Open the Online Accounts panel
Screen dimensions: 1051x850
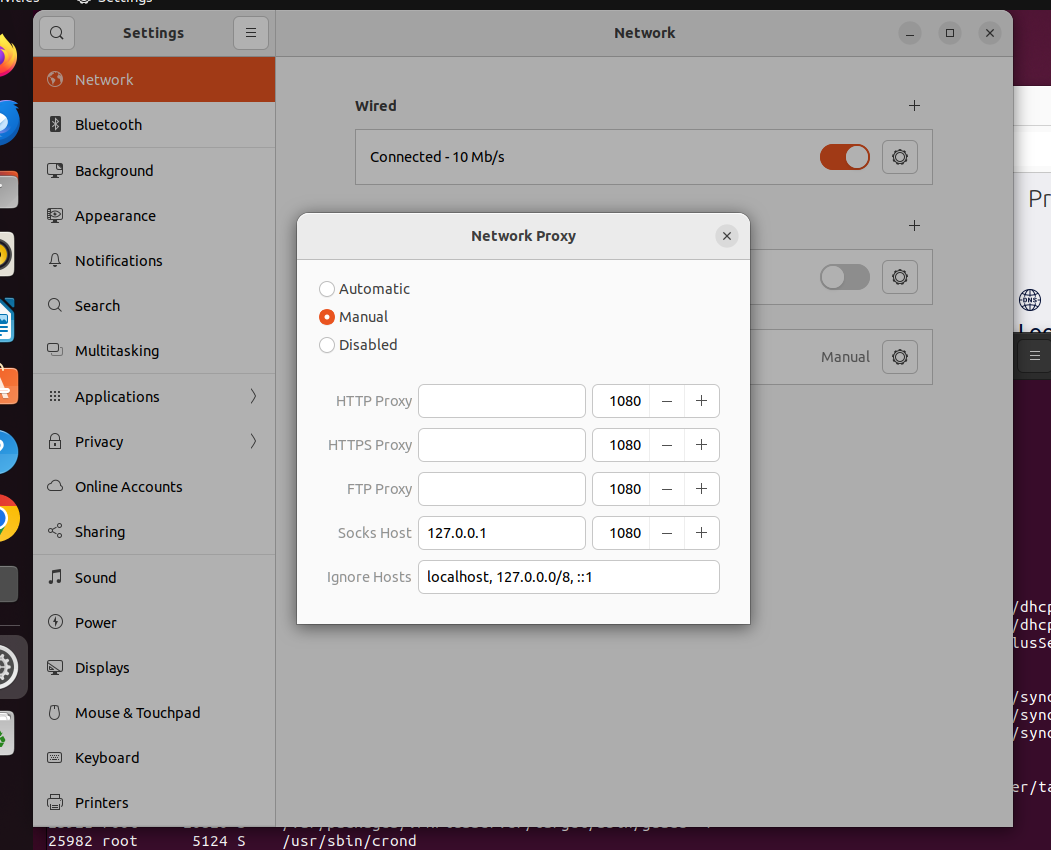point(154,487)
